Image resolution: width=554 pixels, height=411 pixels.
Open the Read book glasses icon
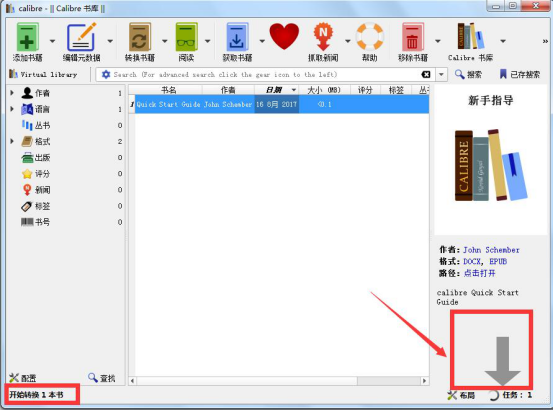(186, 37)
